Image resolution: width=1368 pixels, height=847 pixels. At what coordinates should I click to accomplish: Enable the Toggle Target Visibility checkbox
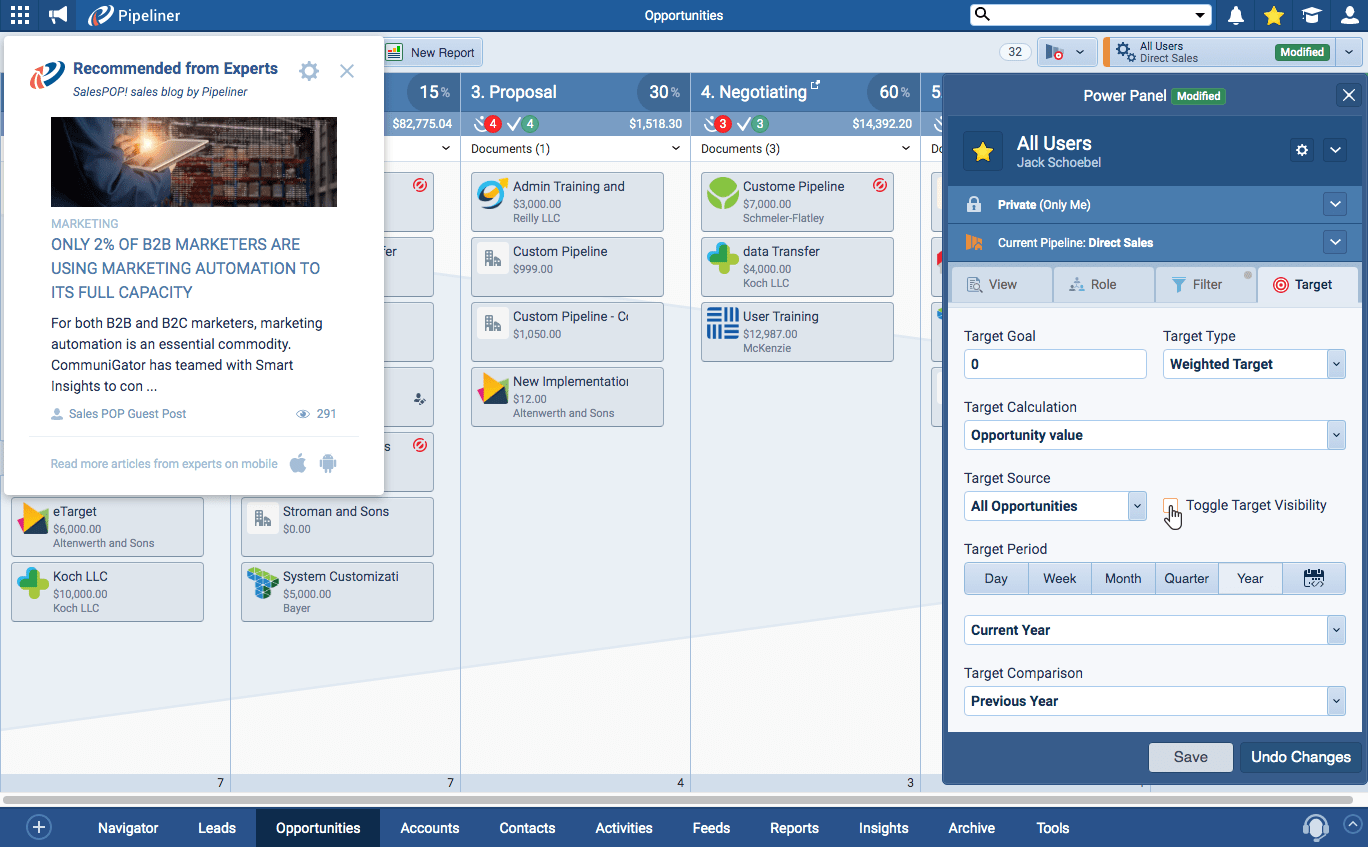click(1171, 506)
